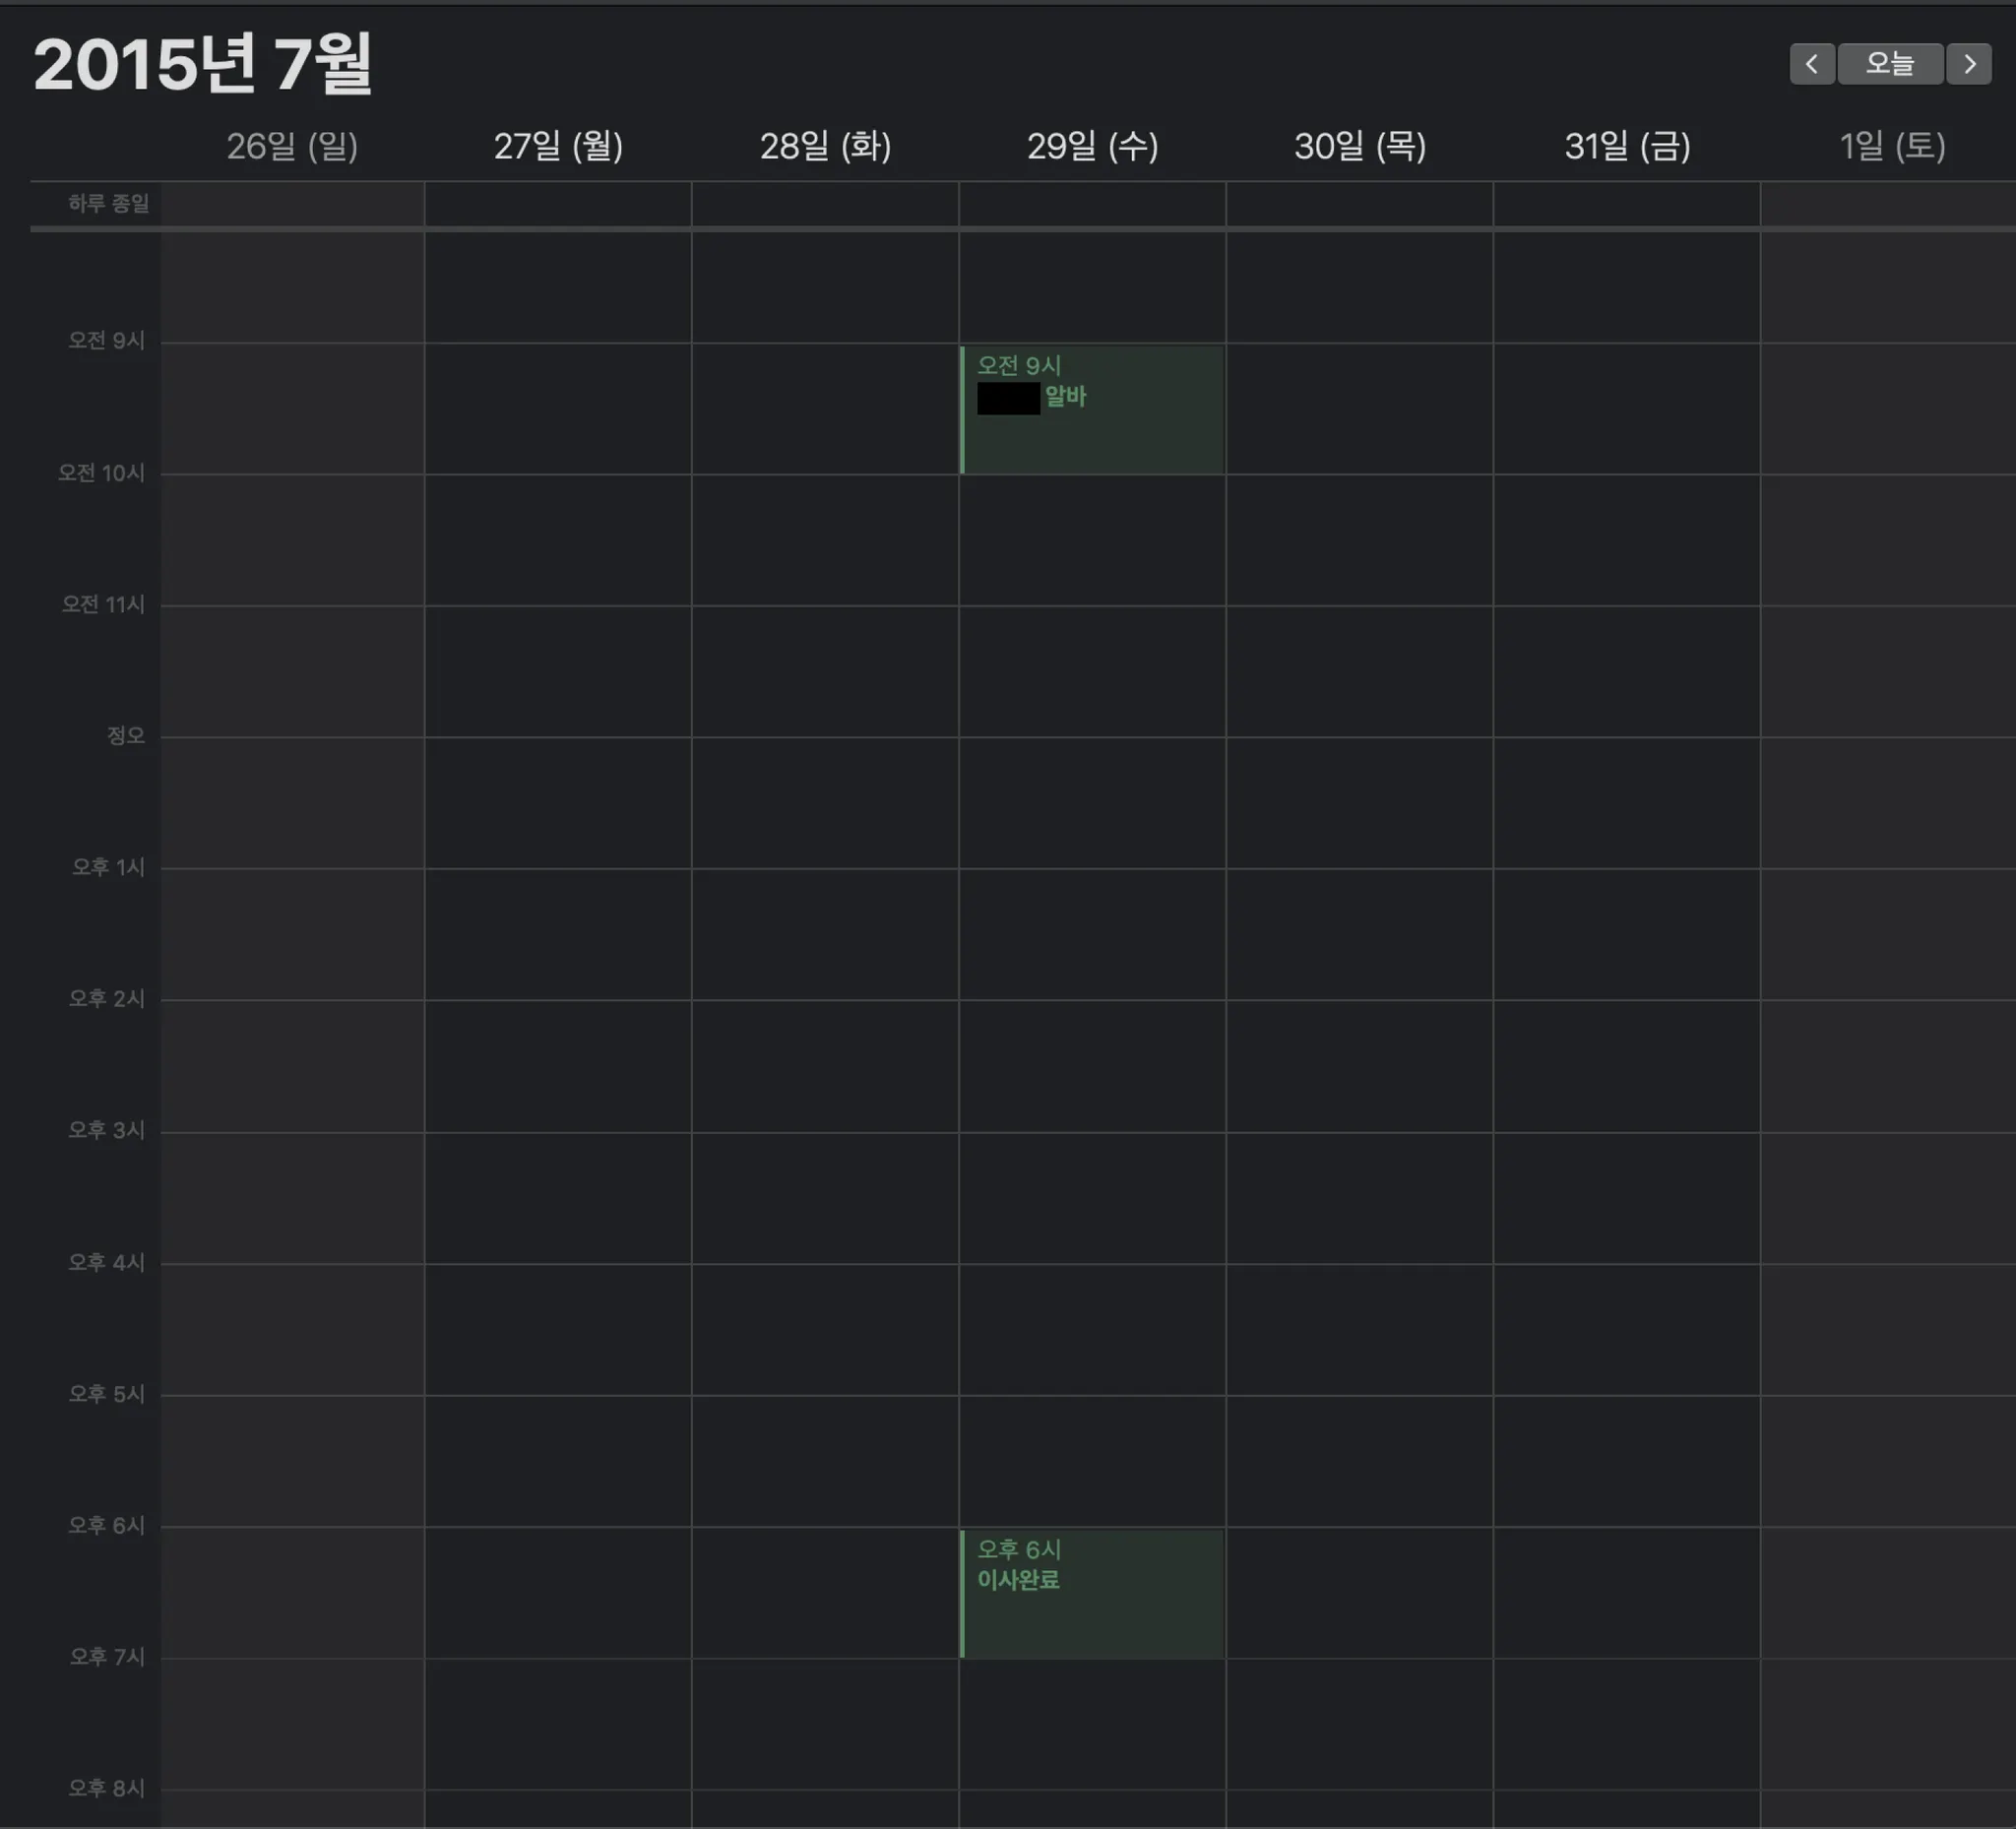
Task: Click the all-day cell under 29일 (수)
Action: 1092,204
